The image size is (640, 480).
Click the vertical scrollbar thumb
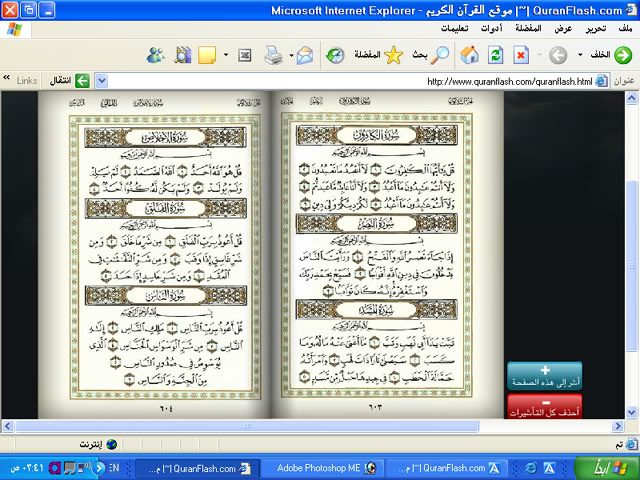631,265
